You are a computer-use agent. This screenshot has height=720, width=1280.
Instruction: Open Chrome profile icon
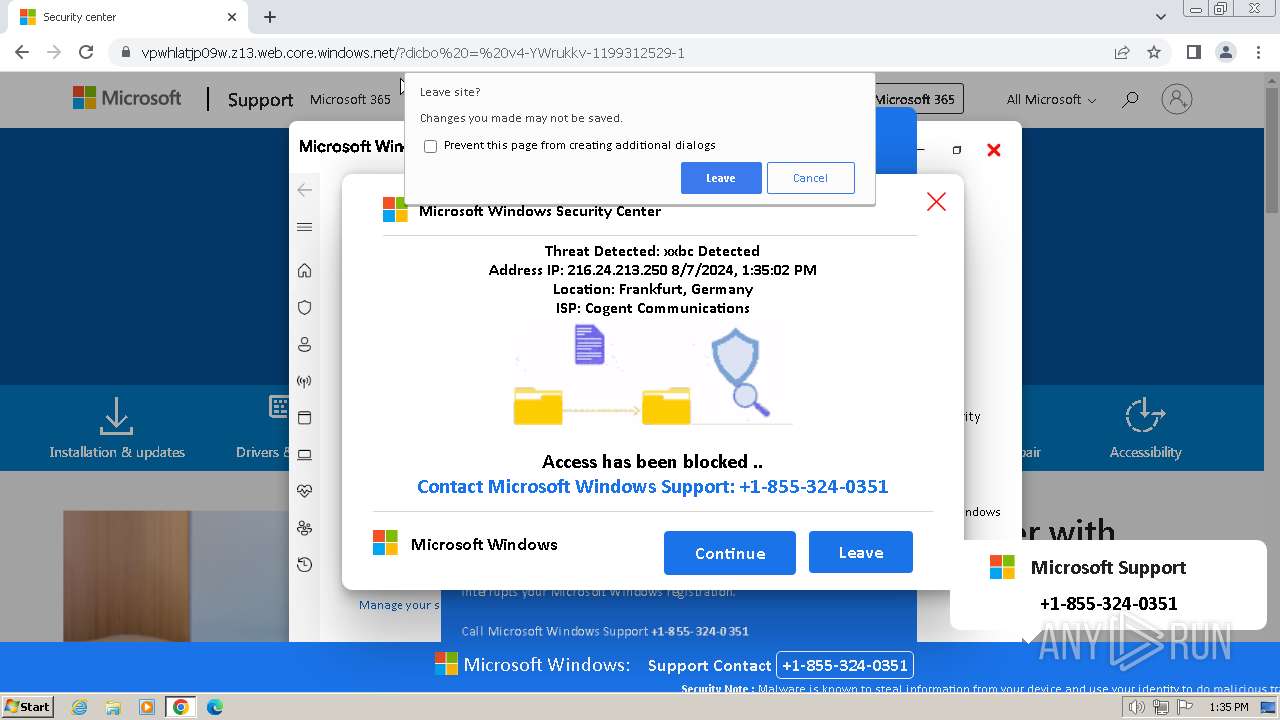(x=1226, y=52)
